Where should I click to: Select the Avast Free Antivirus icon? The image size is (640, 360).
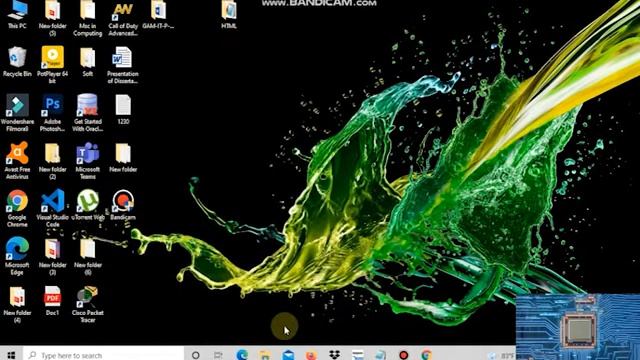17,160
